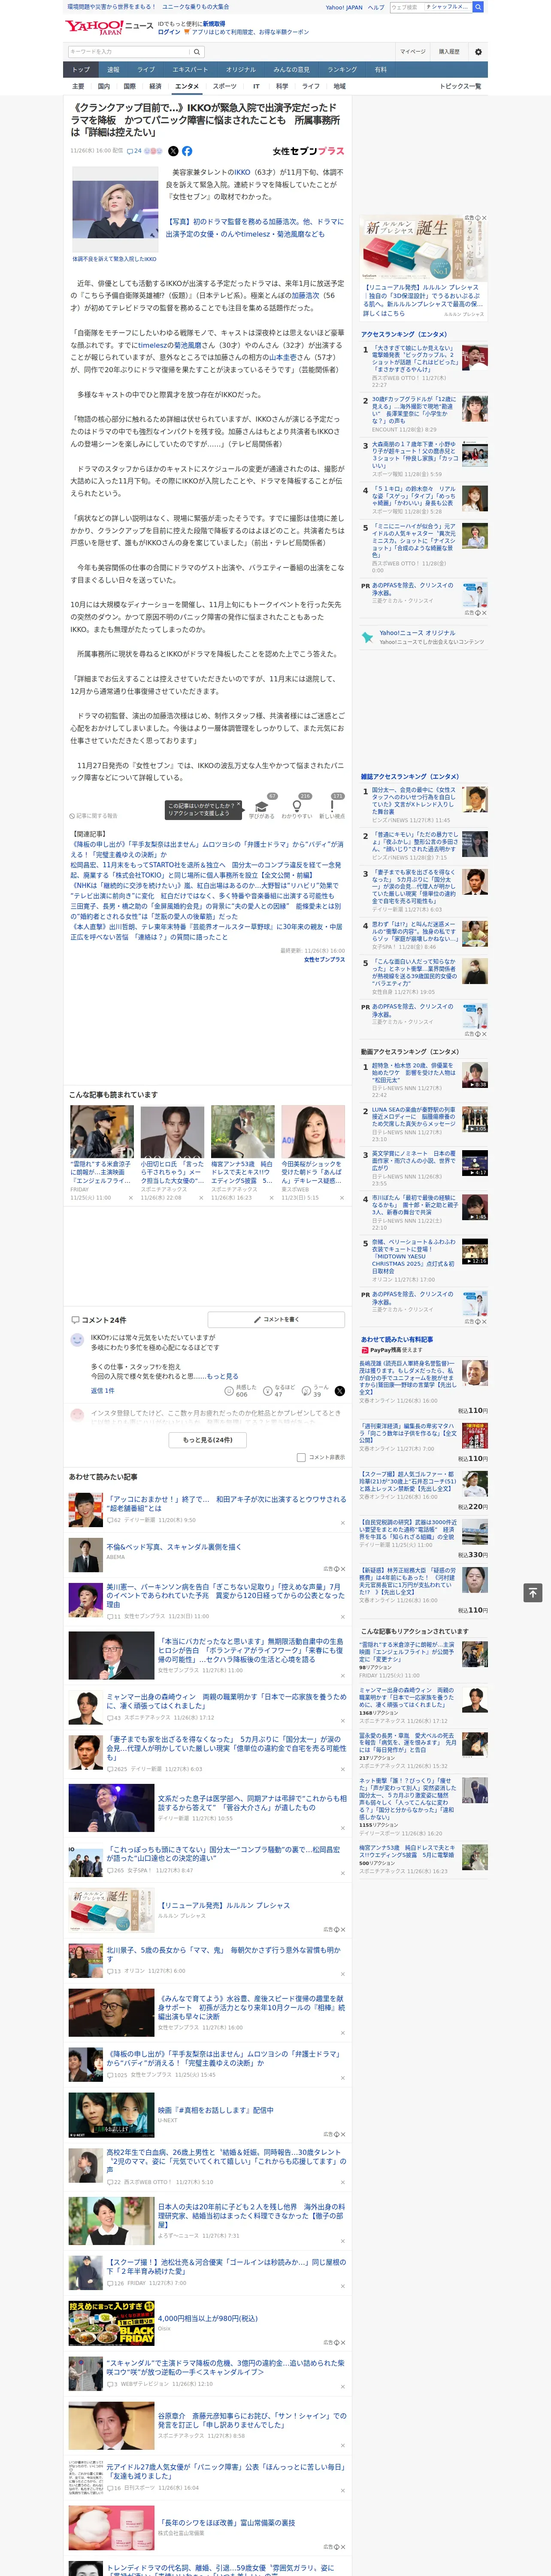Image resolution: width=551 pixels, height=2576 pixels.
Task: Open 購入履歴 in the header
Action: 449,52
